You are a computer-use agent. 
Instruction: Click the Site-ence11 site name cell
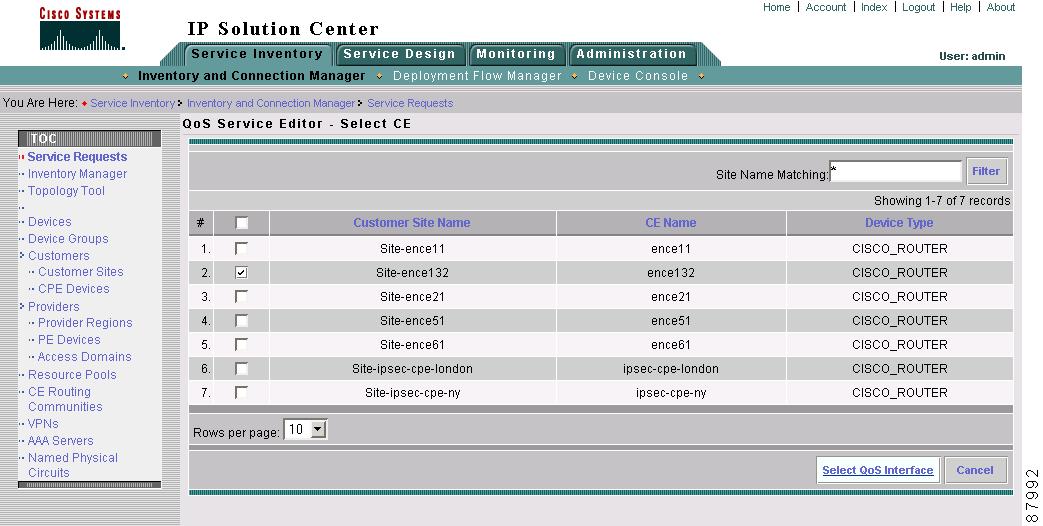coord(412,249)
